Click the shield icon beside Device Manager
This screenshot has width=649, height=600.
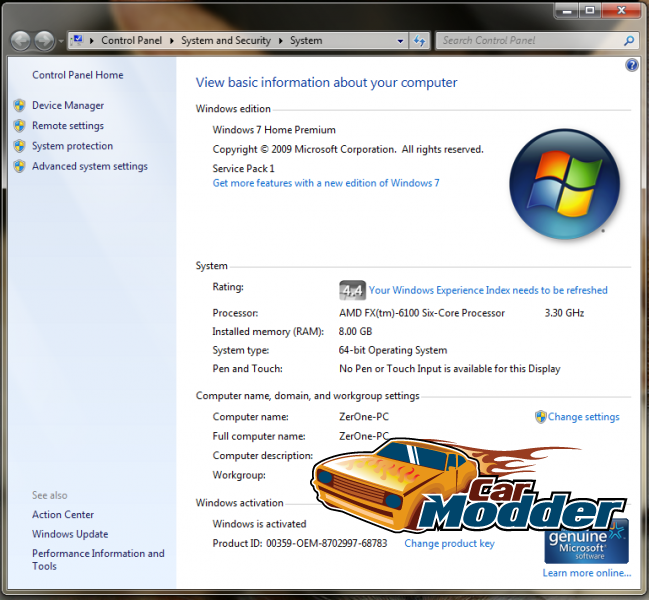coord(19,106)
